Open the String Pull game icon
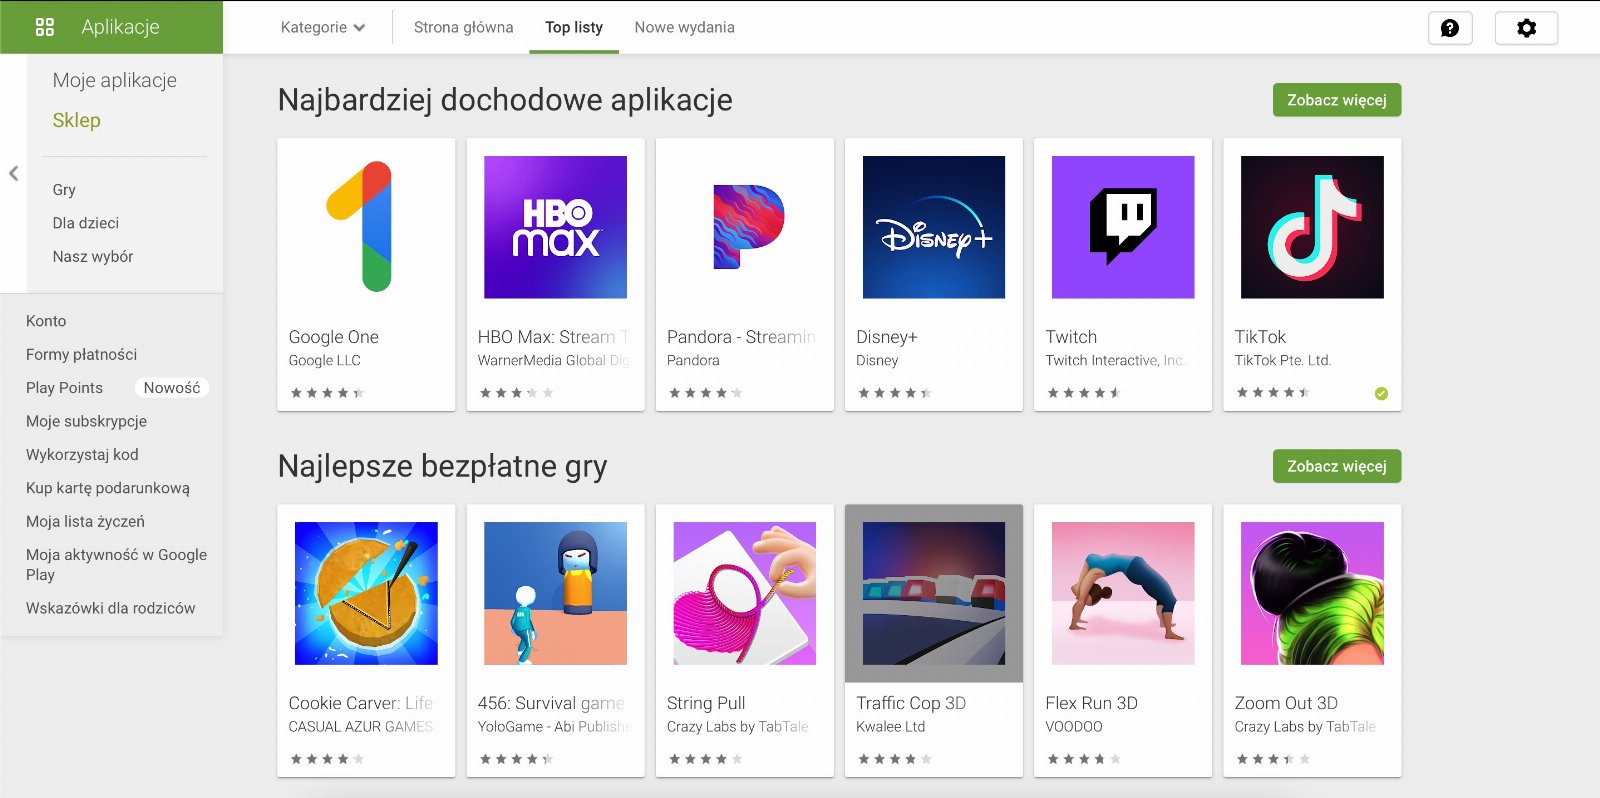The width and height of the screenshot is (1600, 798). click(x=745, y=593)
